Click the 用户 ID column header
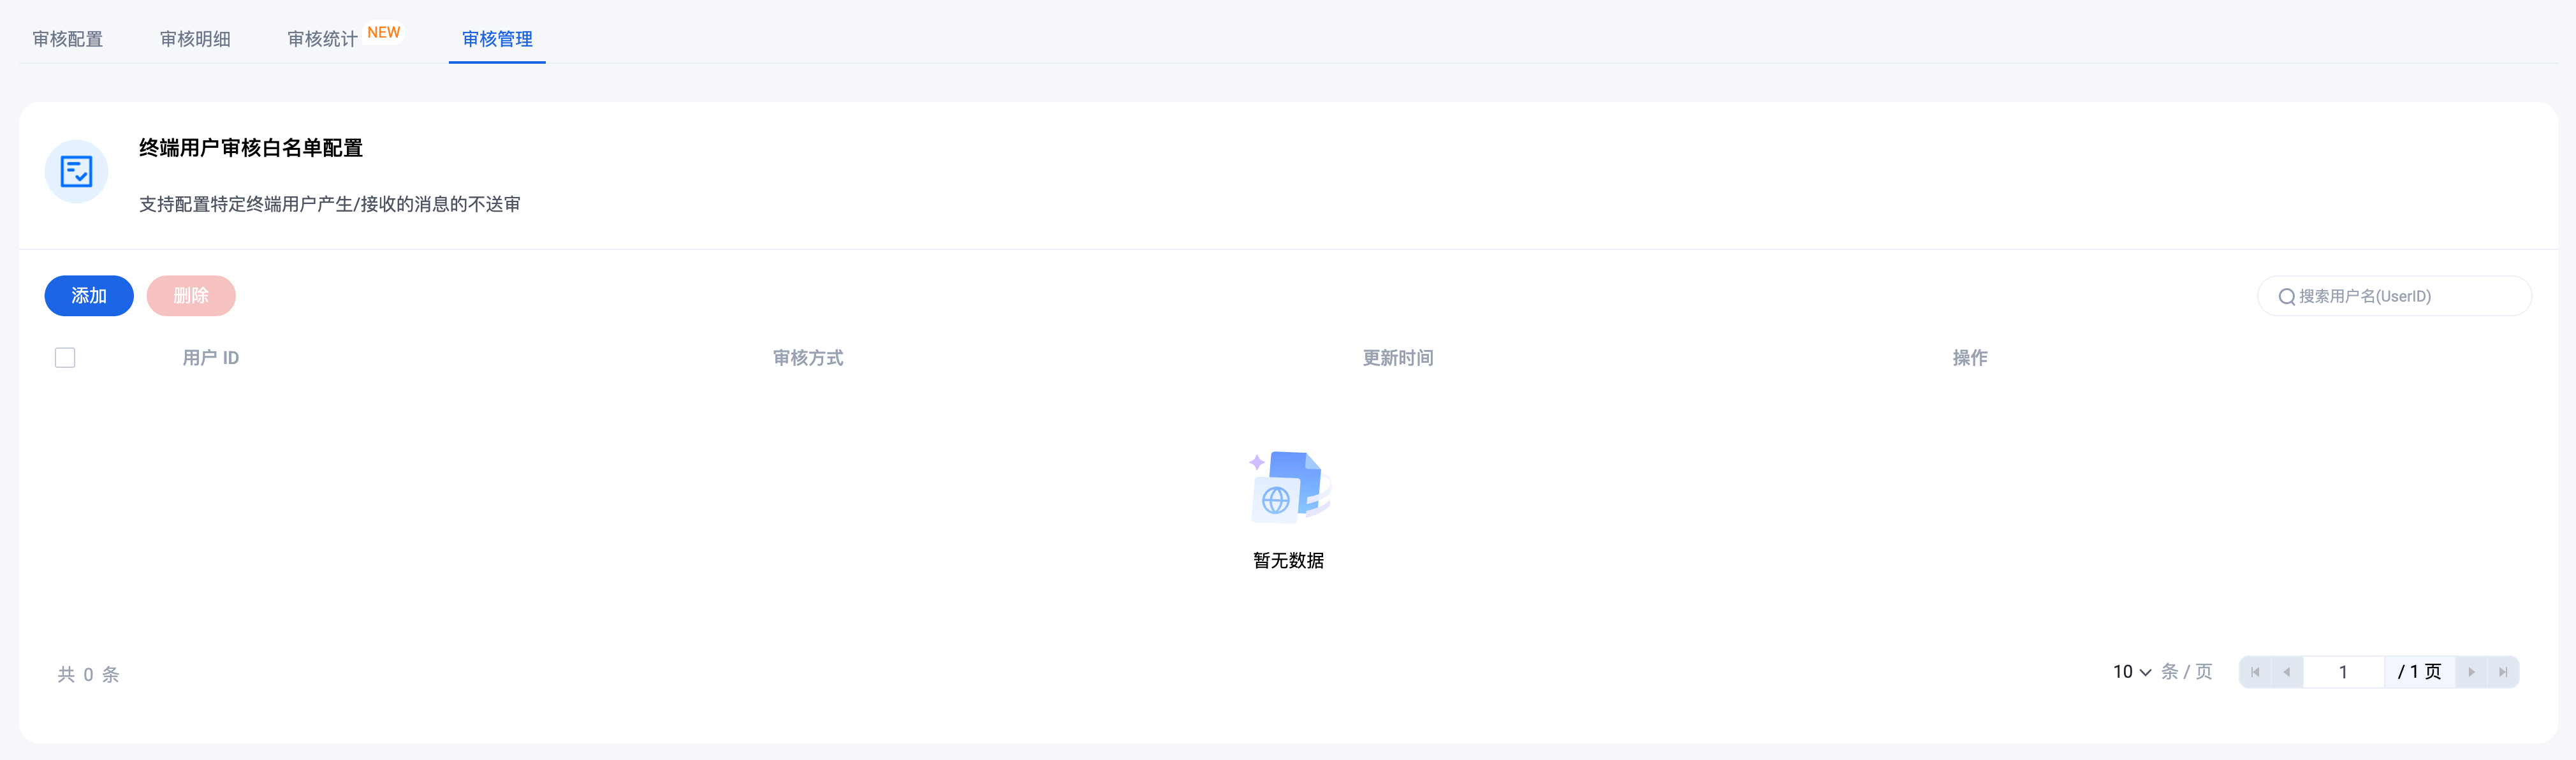Viewport: 2576px width, 760px height. (211, 358)
